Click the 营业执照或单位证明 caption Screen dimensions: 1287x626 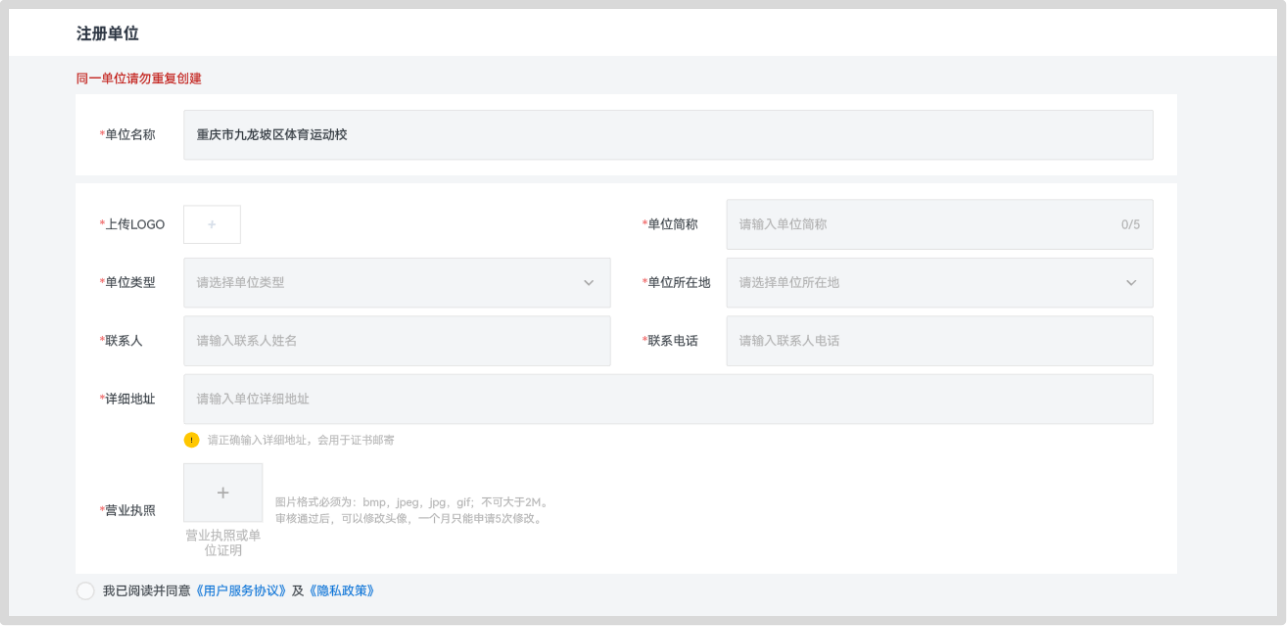223,542
